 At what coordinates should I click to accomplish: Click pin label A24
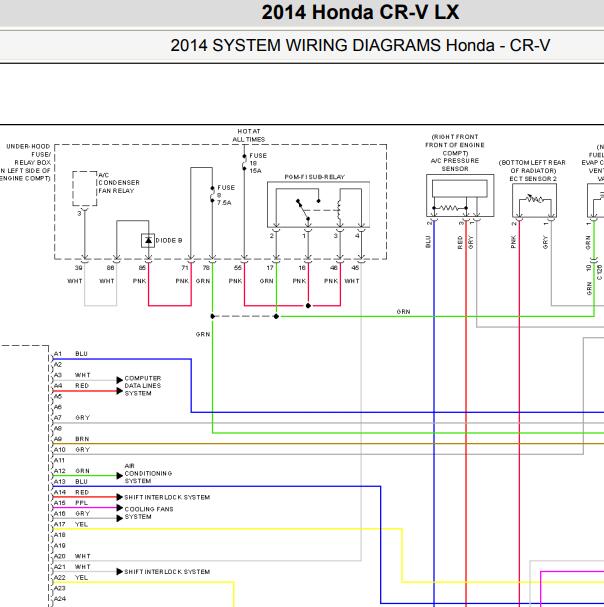pyautogui.click(x=60, y=599)
